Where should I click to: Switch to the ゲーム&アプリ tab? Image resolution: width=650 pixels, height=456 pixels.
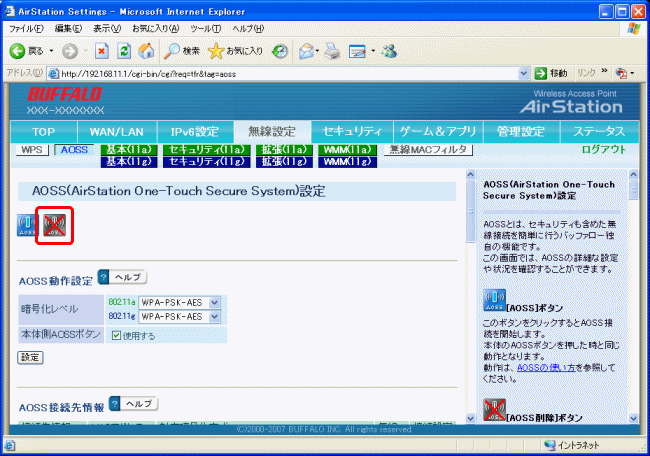(438, 132)
